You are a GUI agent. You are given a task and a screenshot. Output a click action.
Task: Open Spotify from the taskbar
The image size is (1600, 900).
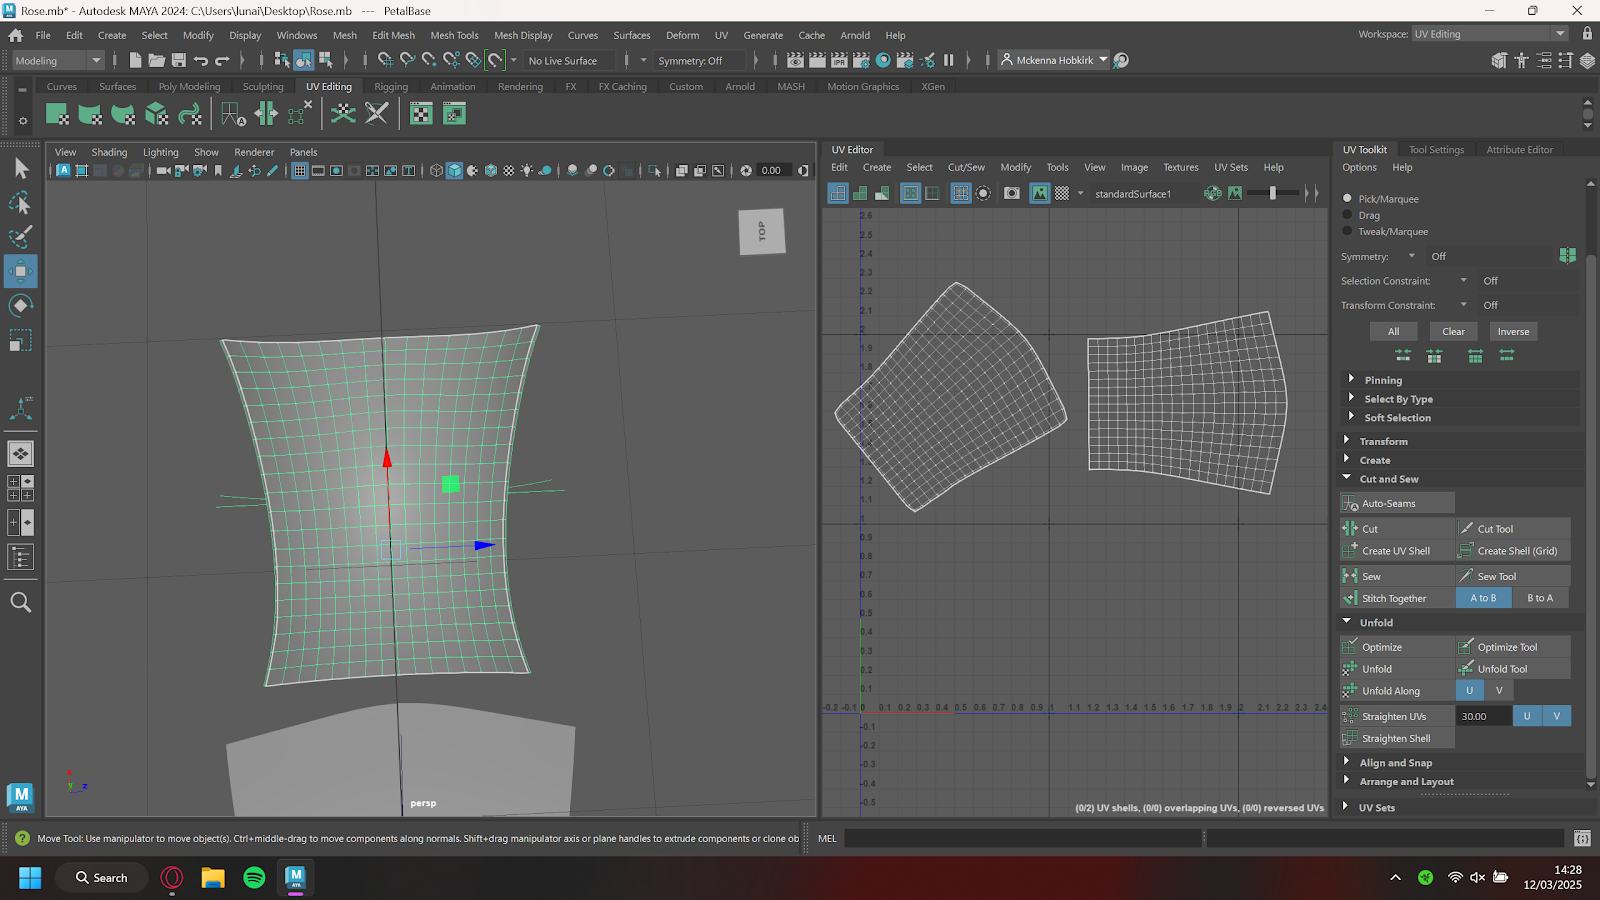point(254,878)
